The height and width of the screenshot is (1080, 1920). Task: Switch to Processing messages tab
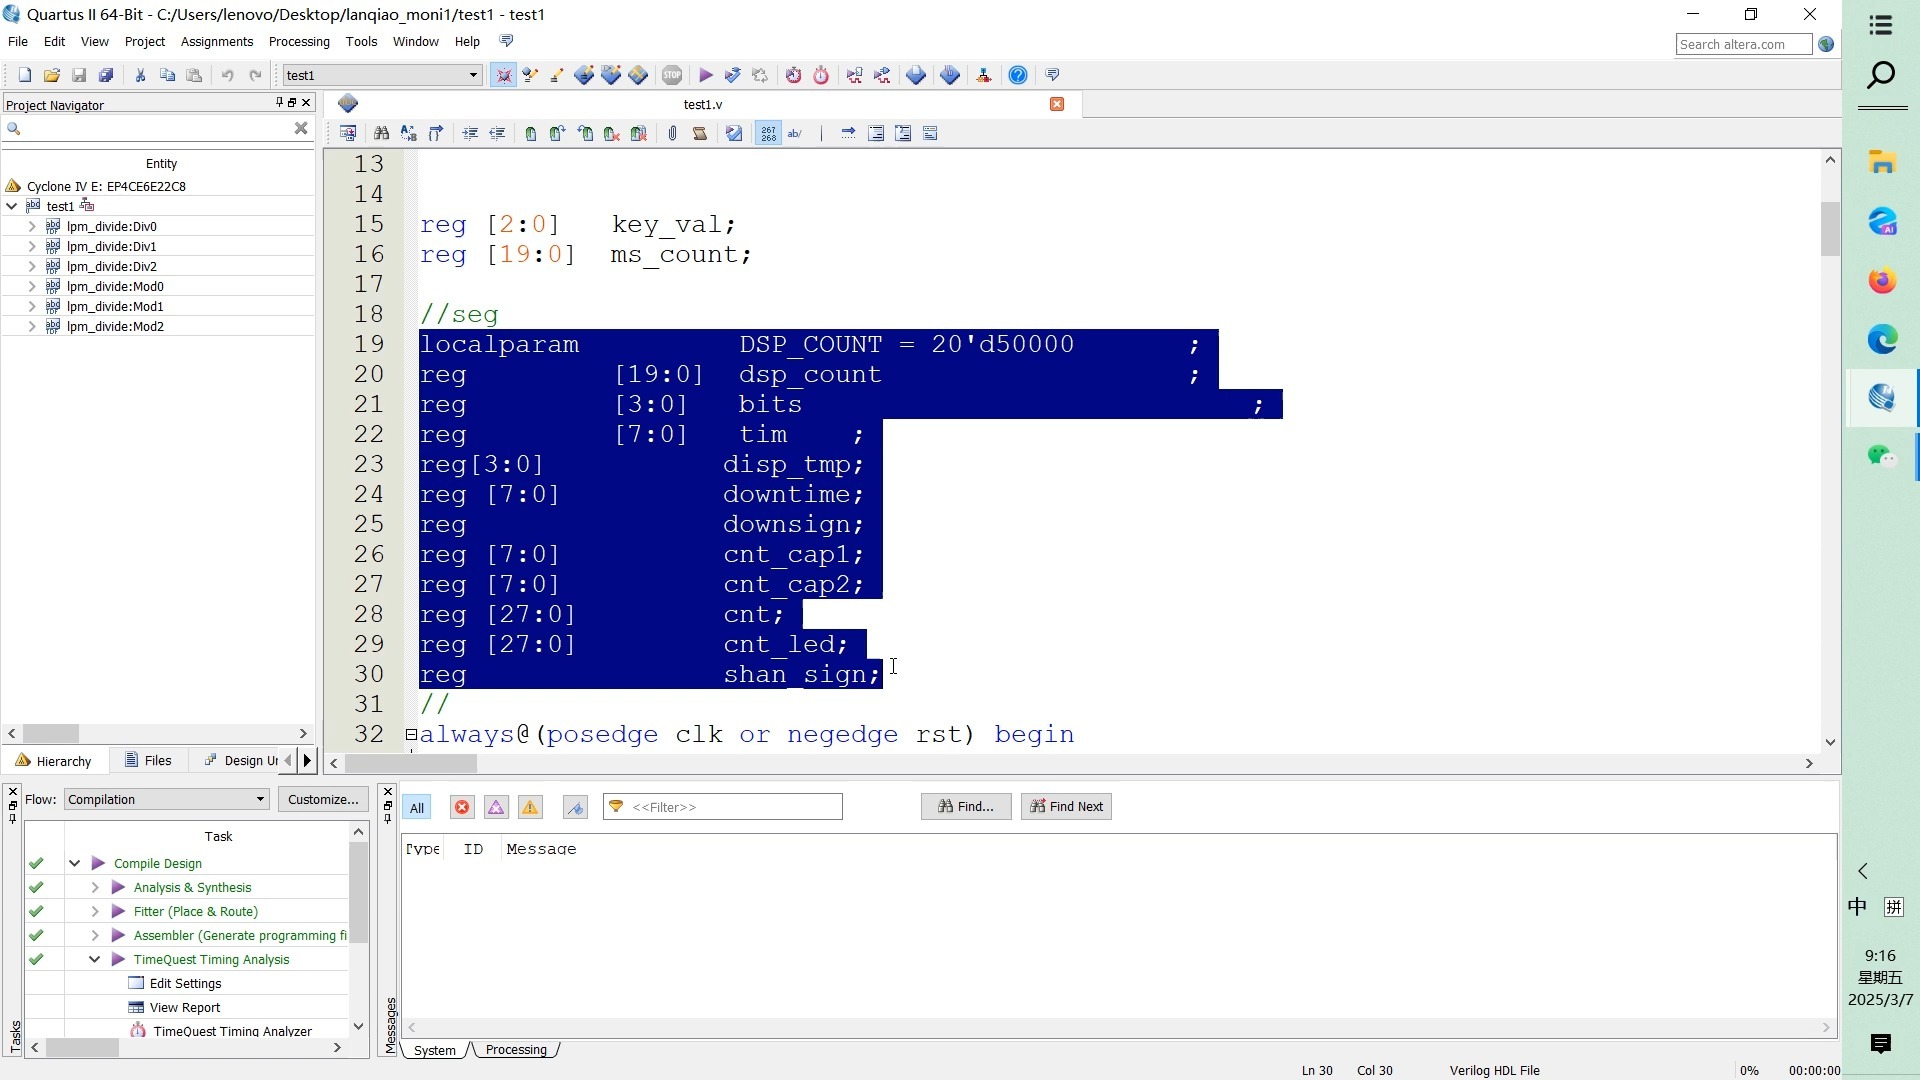(x=516, y=1050)
